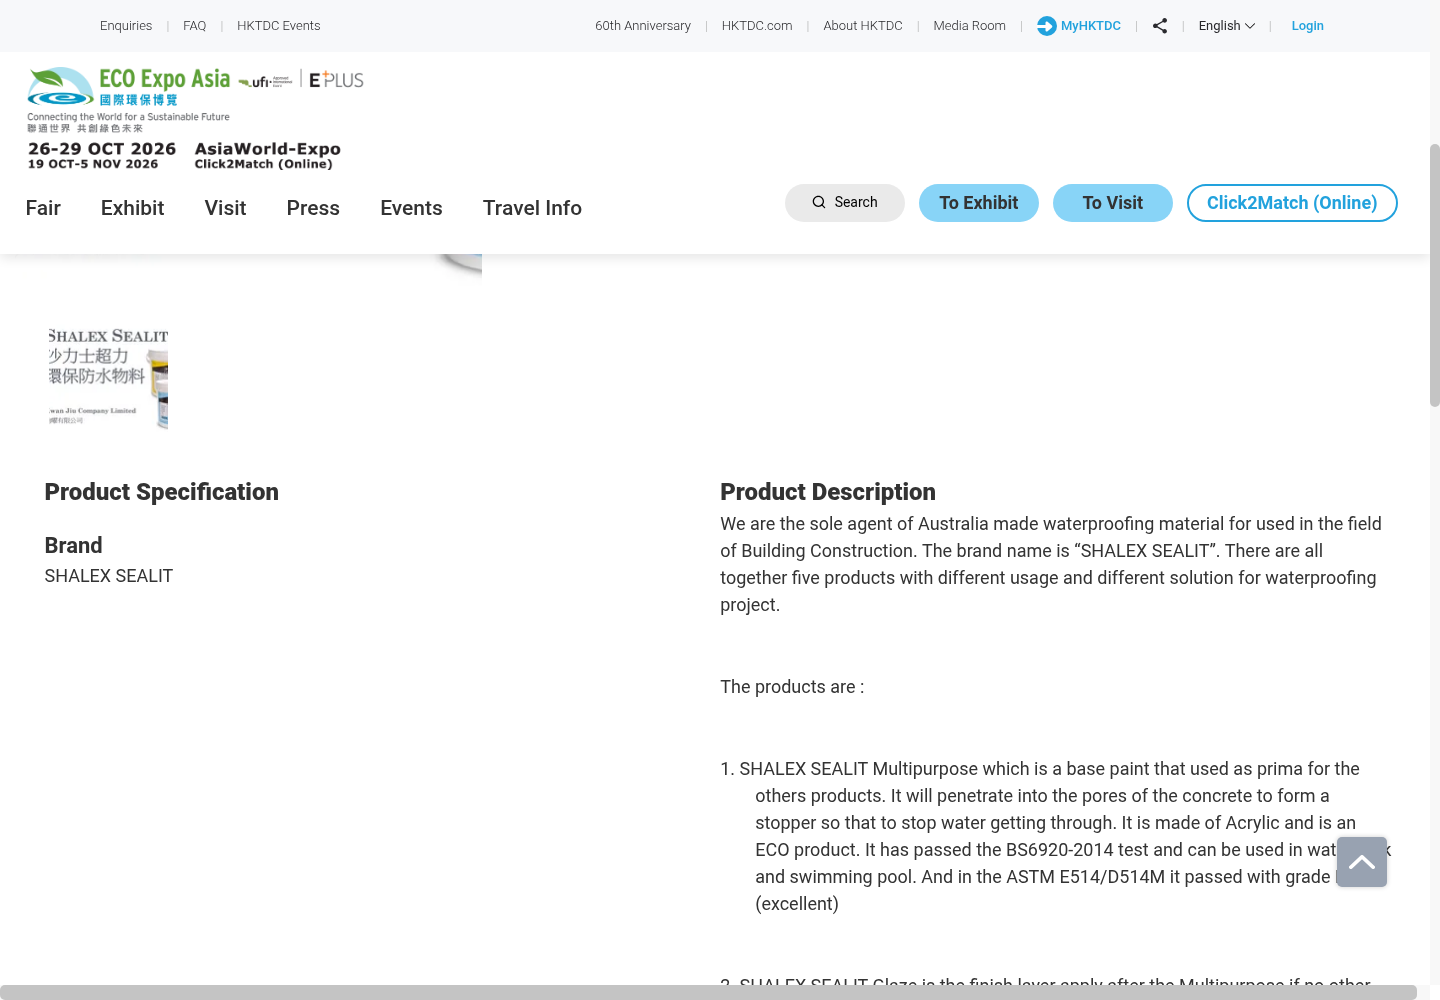Open the 60th Anniversary link
This screenshot has width=1440, height=1000.
click(643, 26)
